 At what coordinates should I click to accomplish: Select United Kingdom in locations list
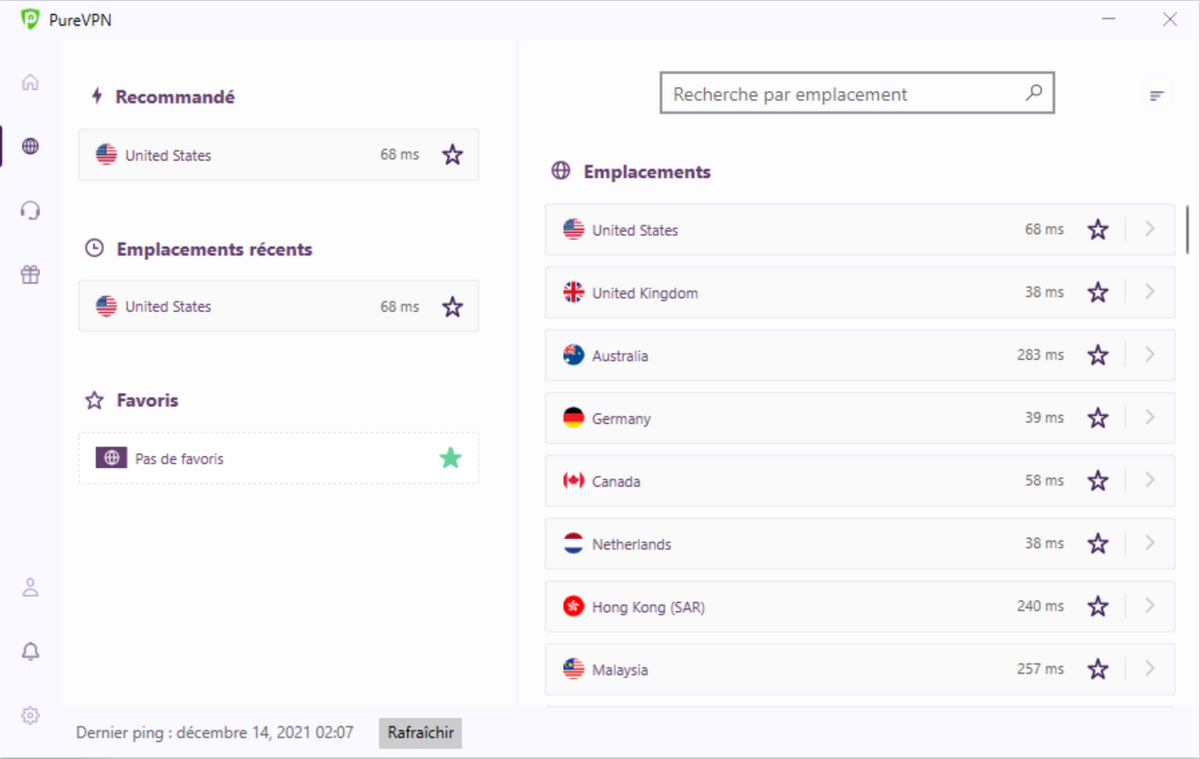click(860, 293)
